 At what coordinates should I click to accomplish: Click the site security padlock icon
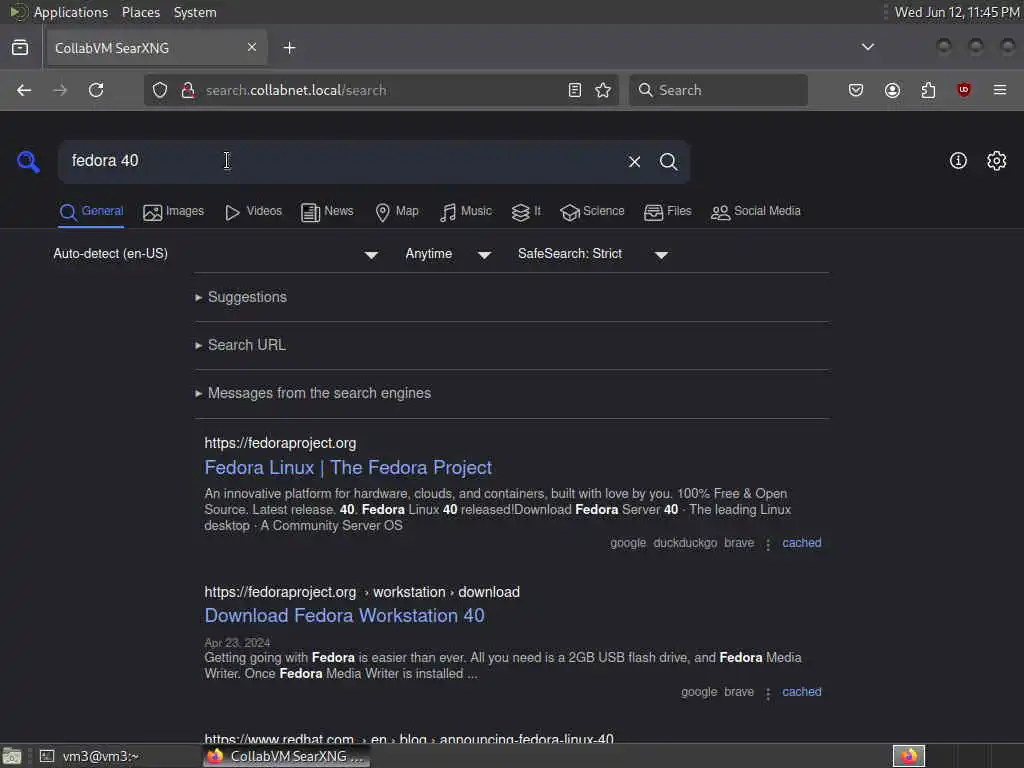pos(188,90)
